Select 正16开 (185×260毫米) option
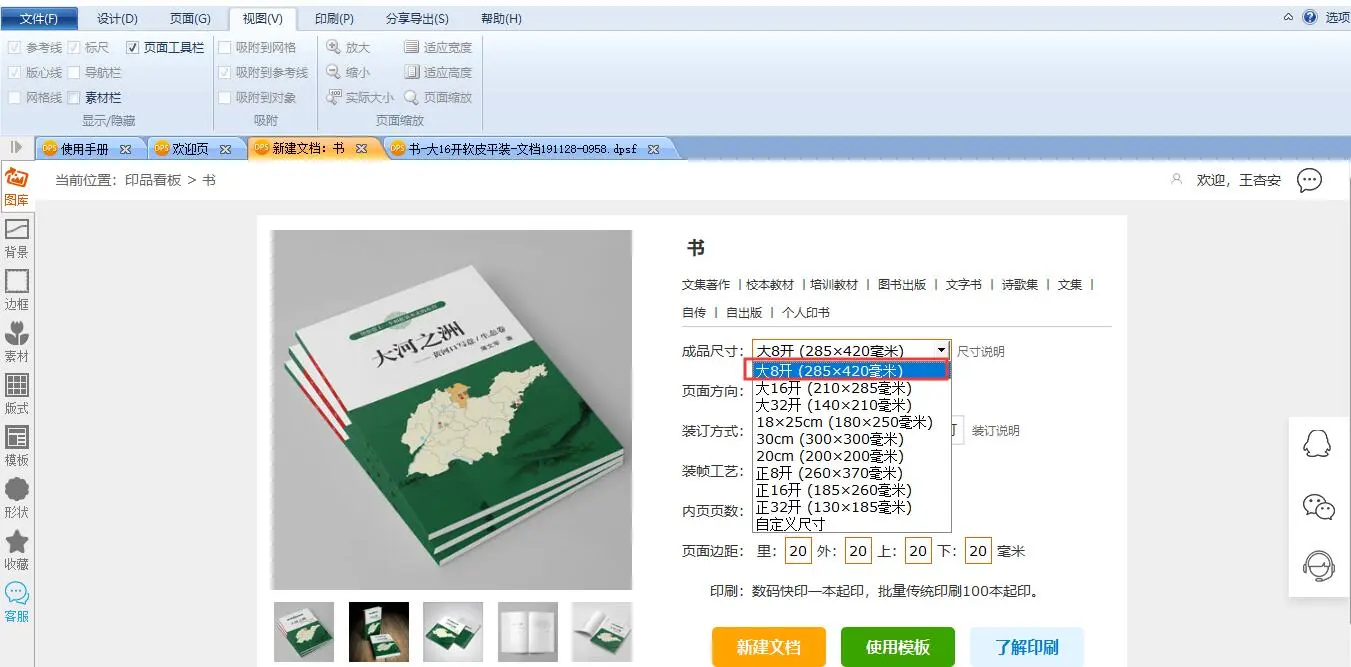The height and width of the screenshot is (667, 1351). tap(851, 490)
